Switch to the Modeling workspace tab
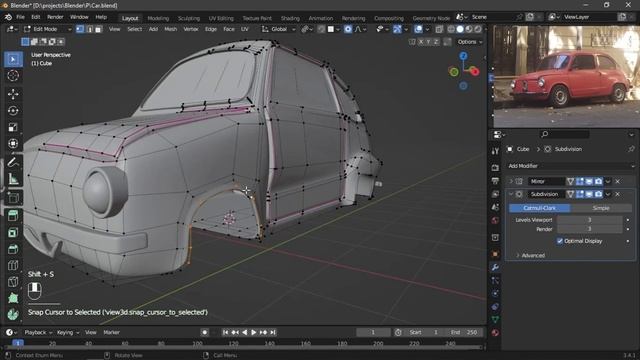Viewport: 640px width, 360px height. tap(158, 18)
